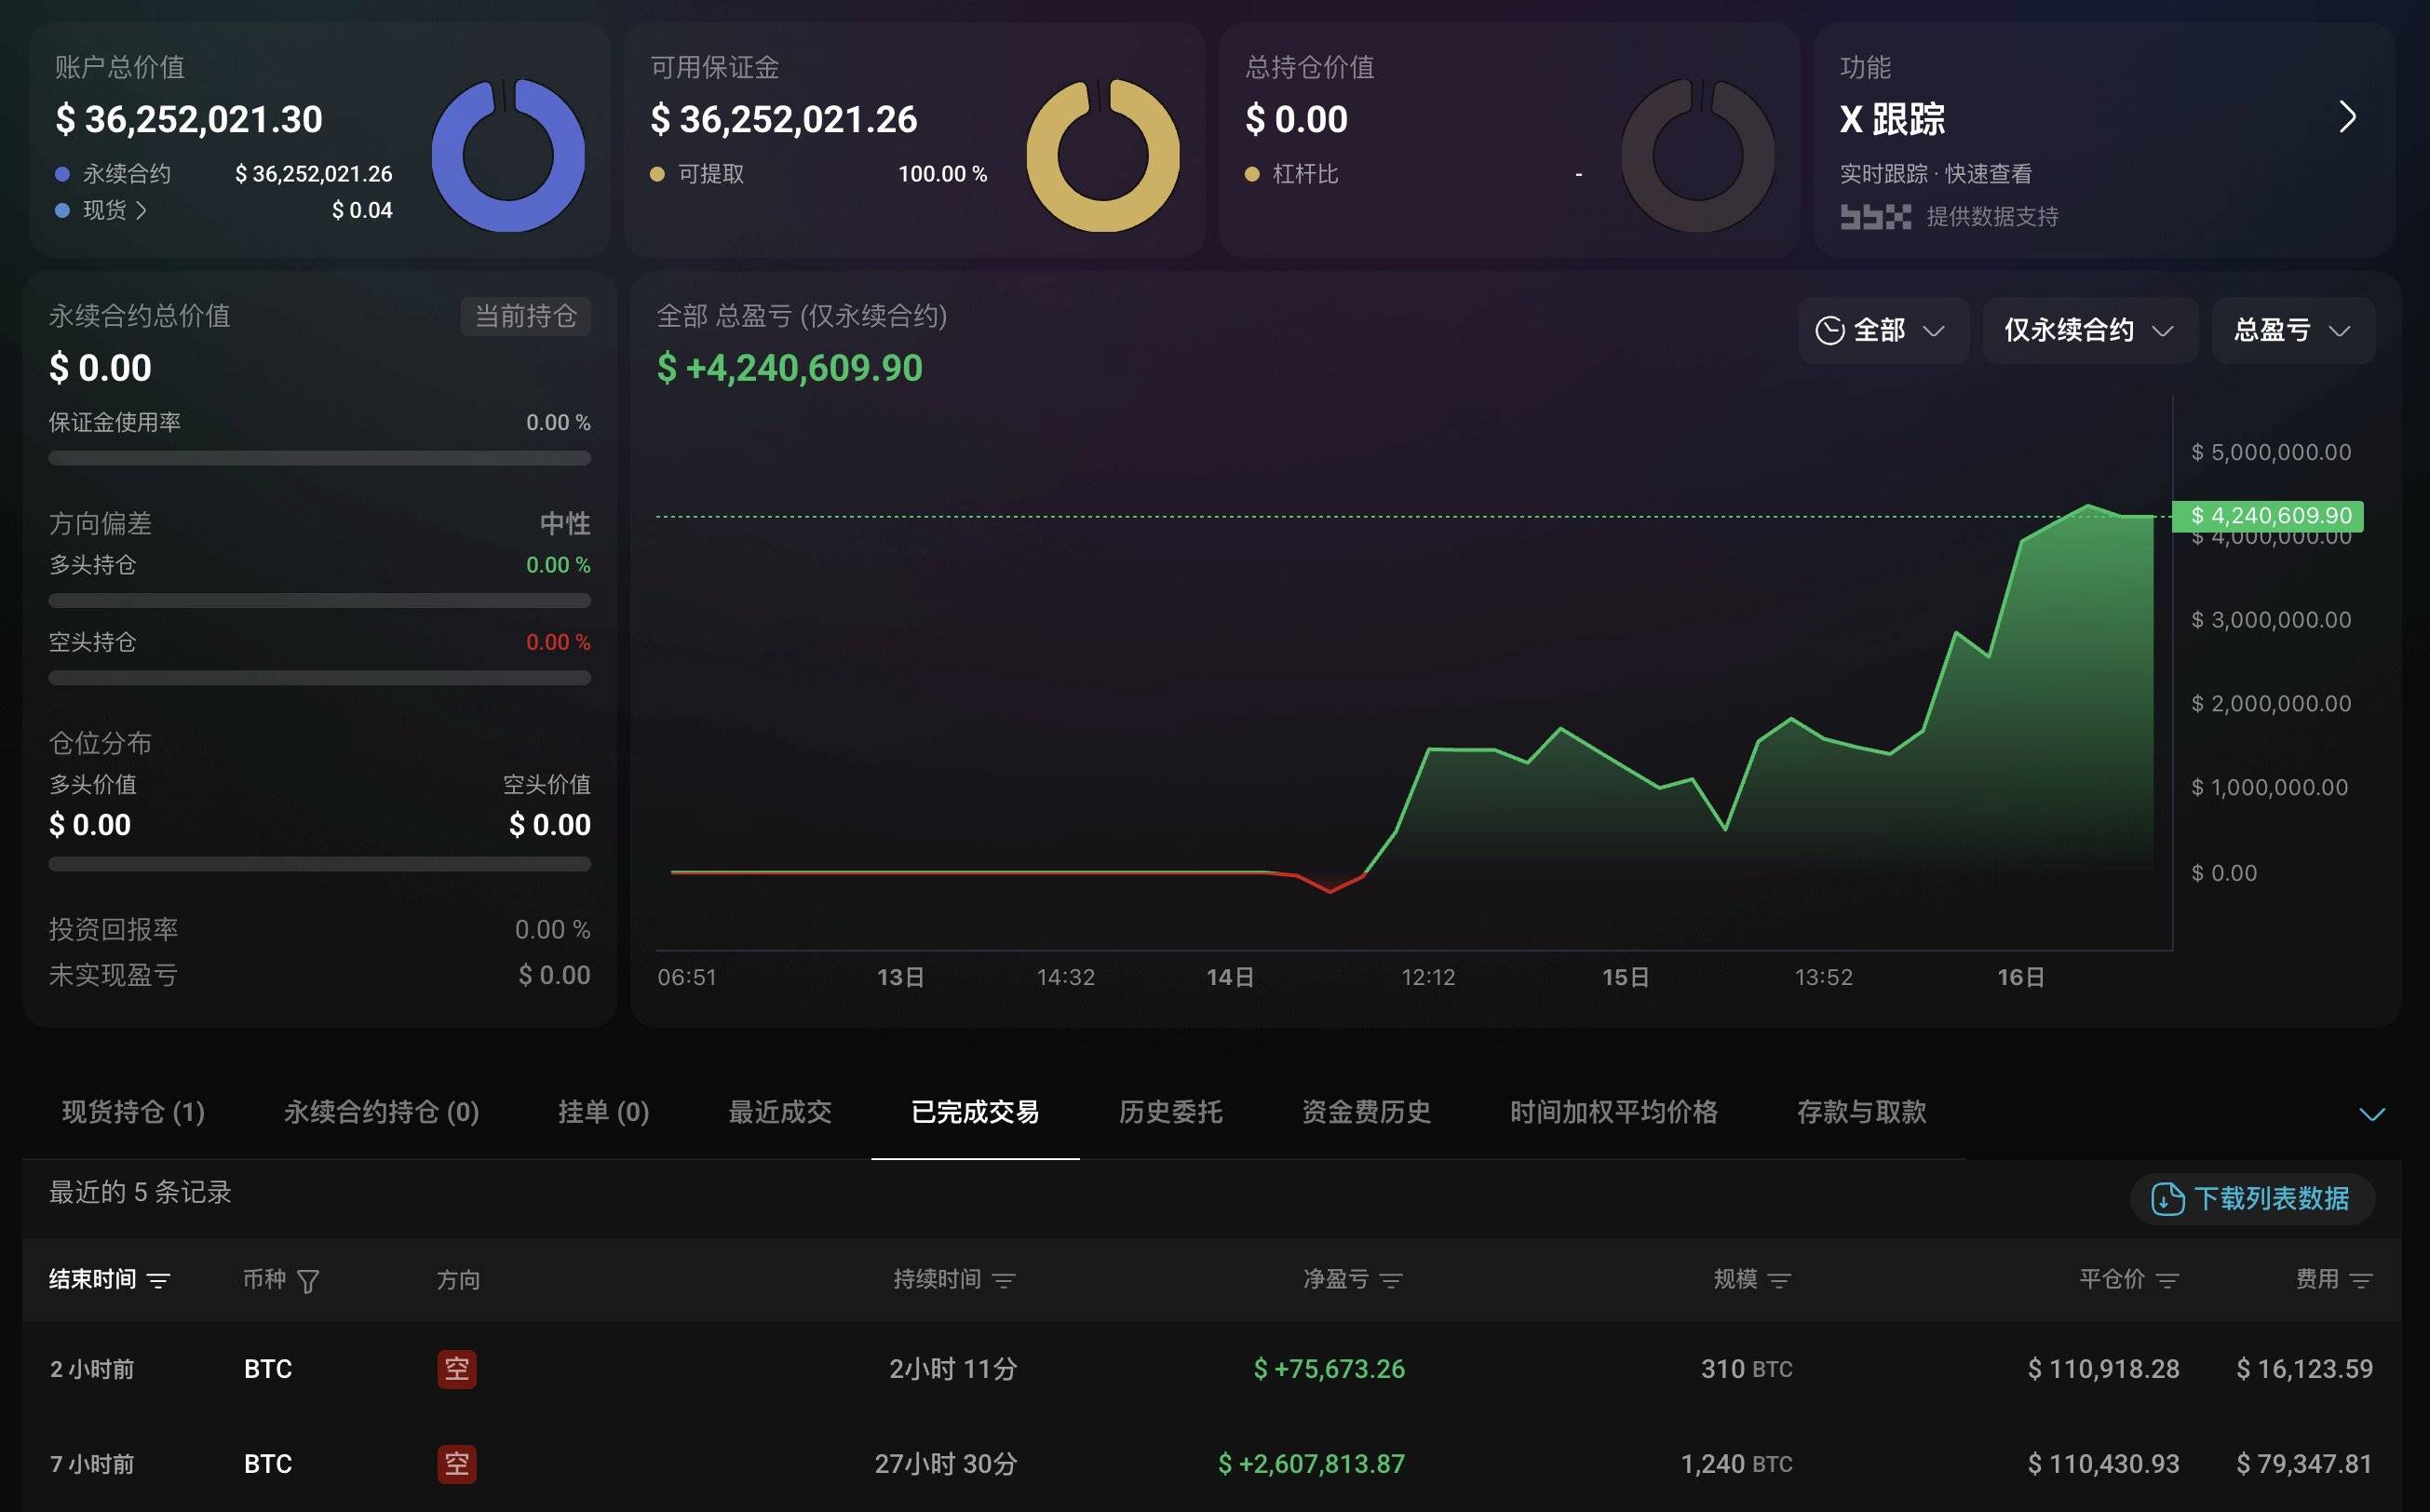Click the sort icon next to 规模
The image size is (2430, 1512).
coord(1779,1280)
